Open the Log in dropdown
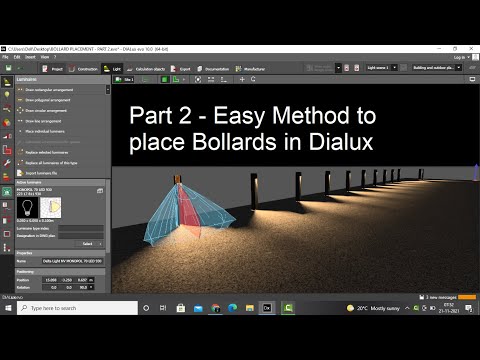Screen dimensions: 480x360 (x=461, y=57)
